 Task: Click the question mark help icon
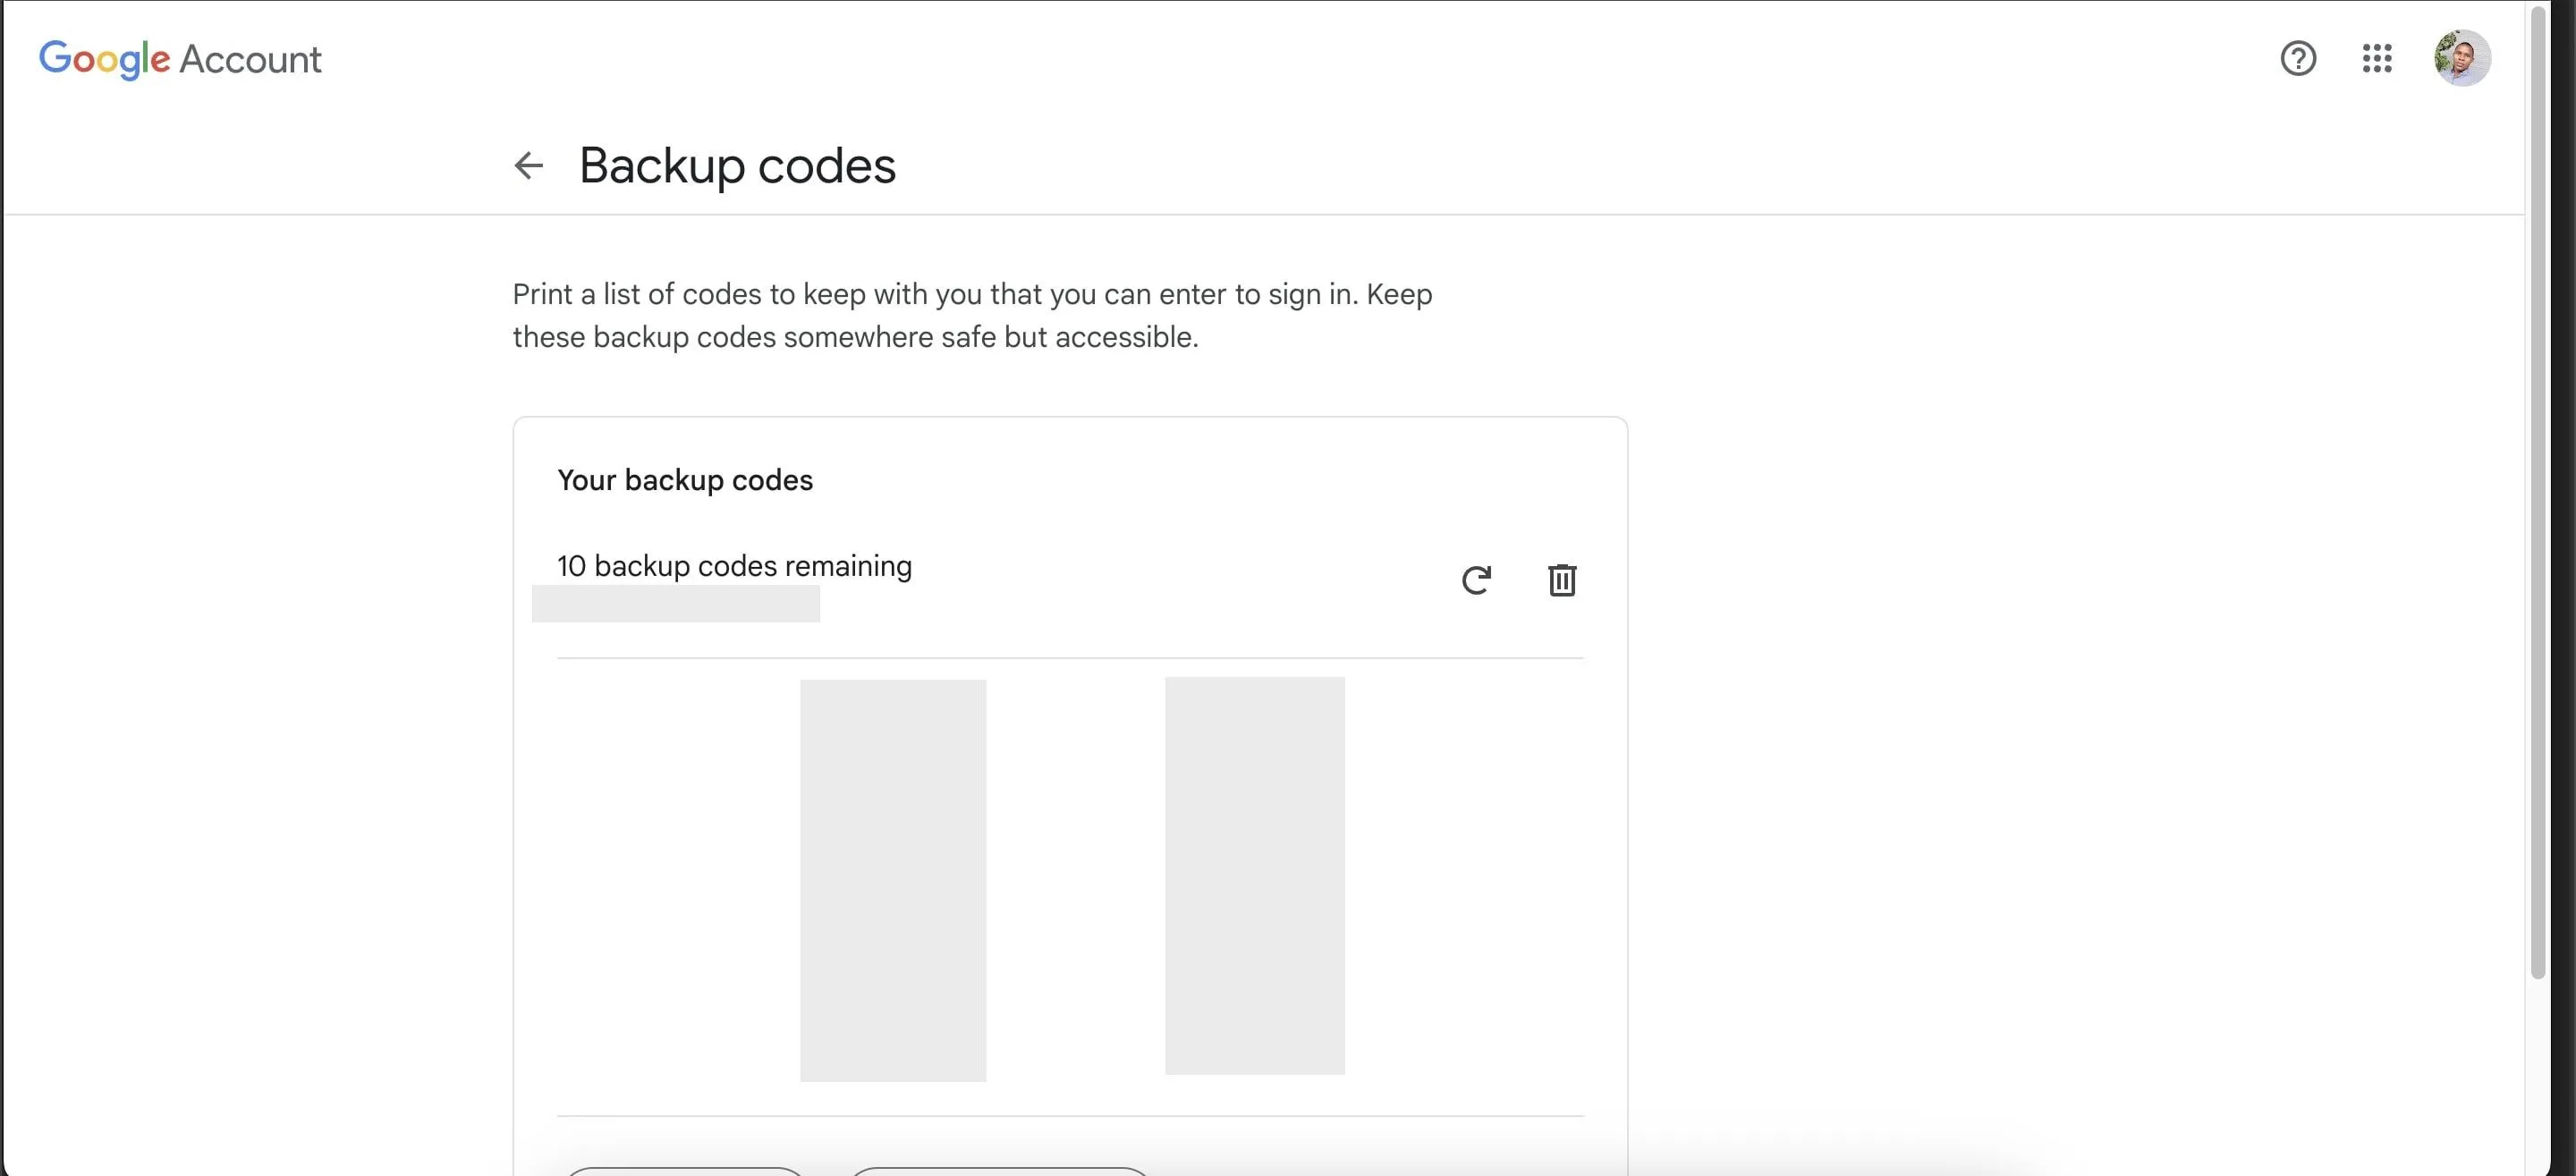coord(2298,59)
